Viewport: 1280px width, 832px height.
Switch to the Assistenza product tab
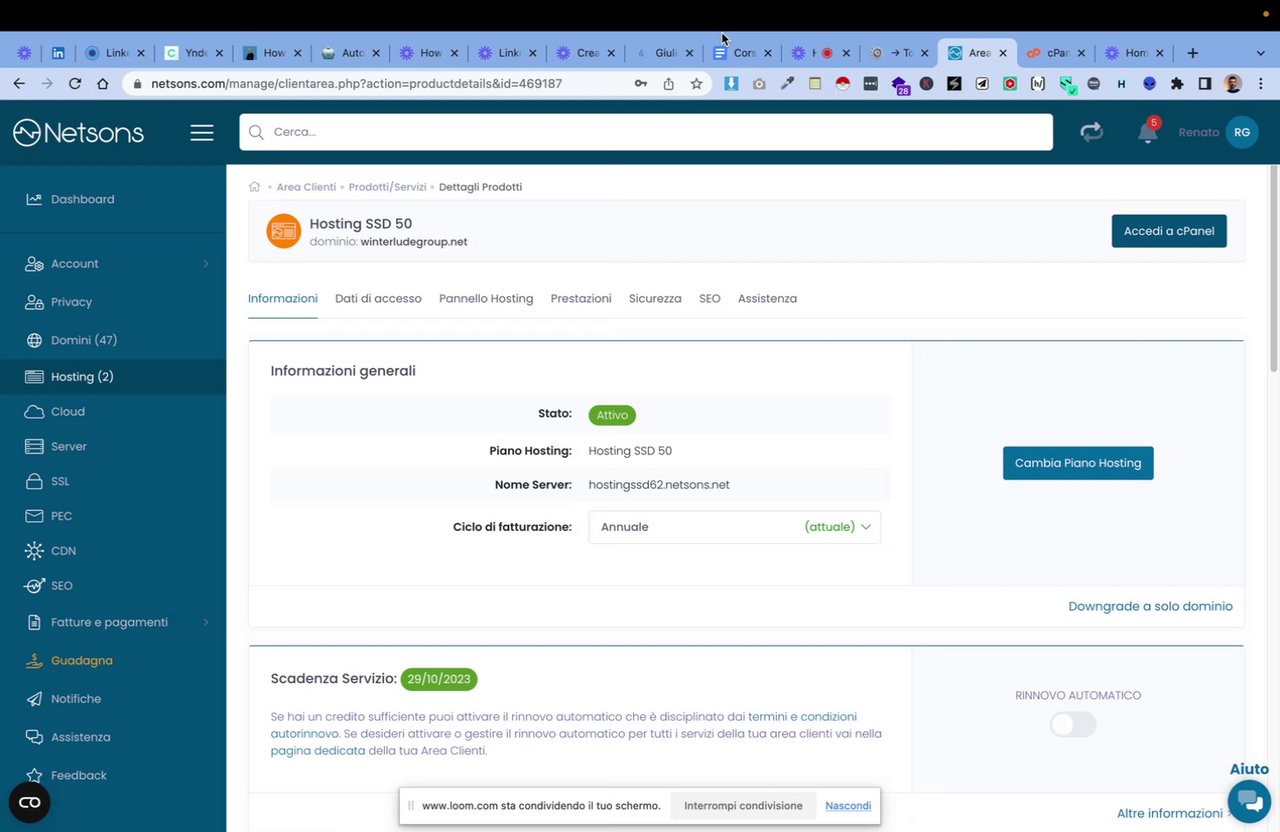coord(767,299)
